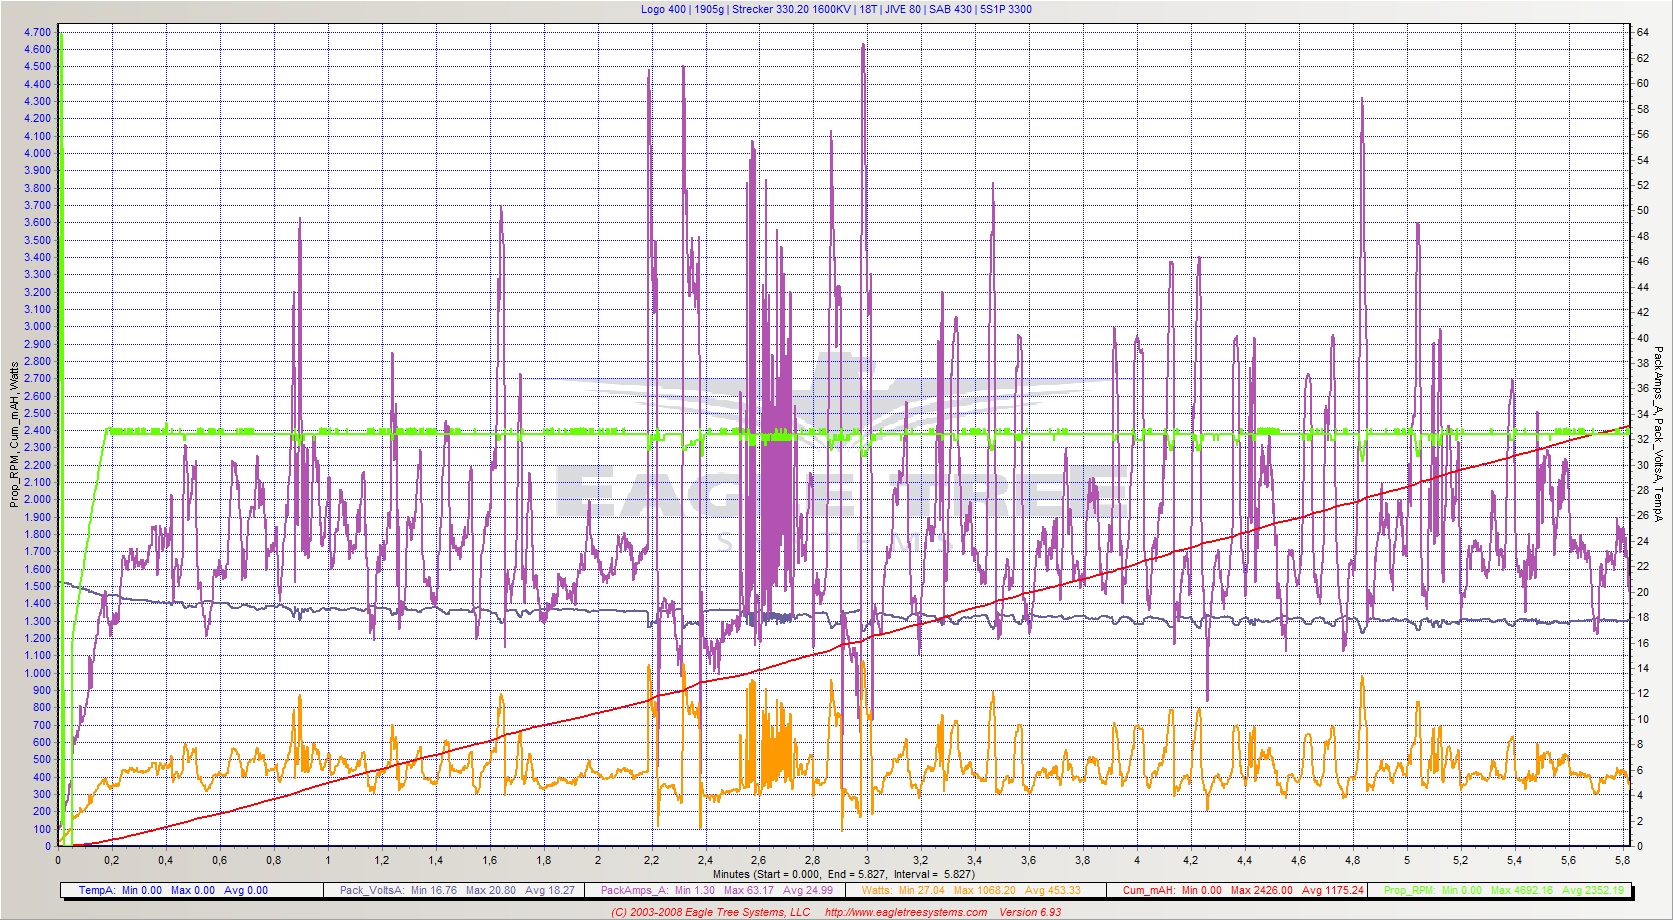The height and width of the screenshot is (920, 1673).
Task: Click the chart title starting with Logo 400
Action: 836,9
